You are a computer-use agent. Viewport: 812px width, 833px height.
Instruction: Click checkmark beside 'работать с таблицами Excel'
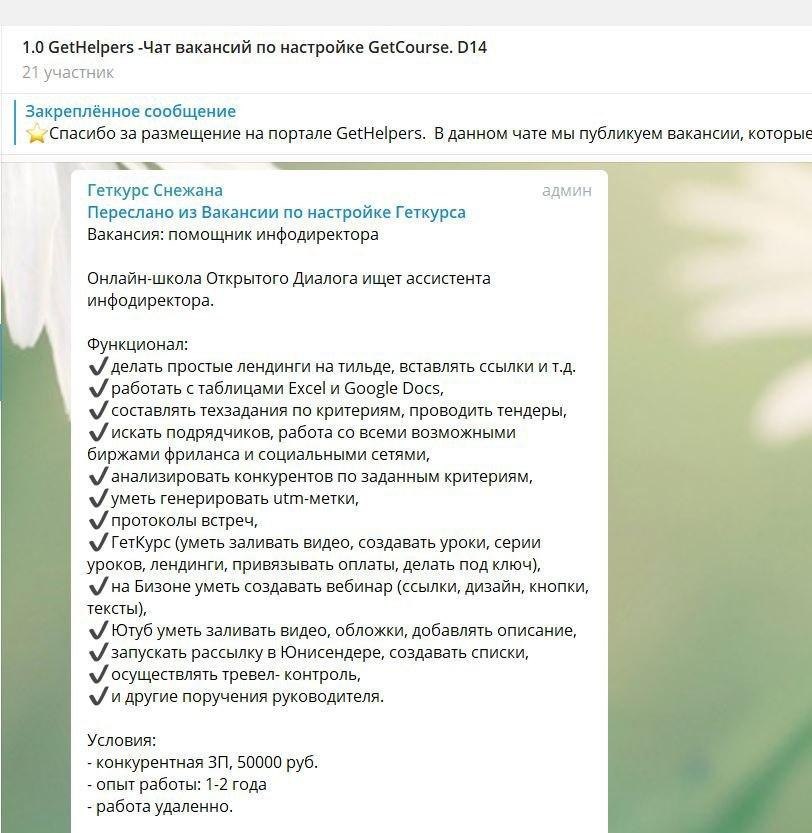[98, 388]
